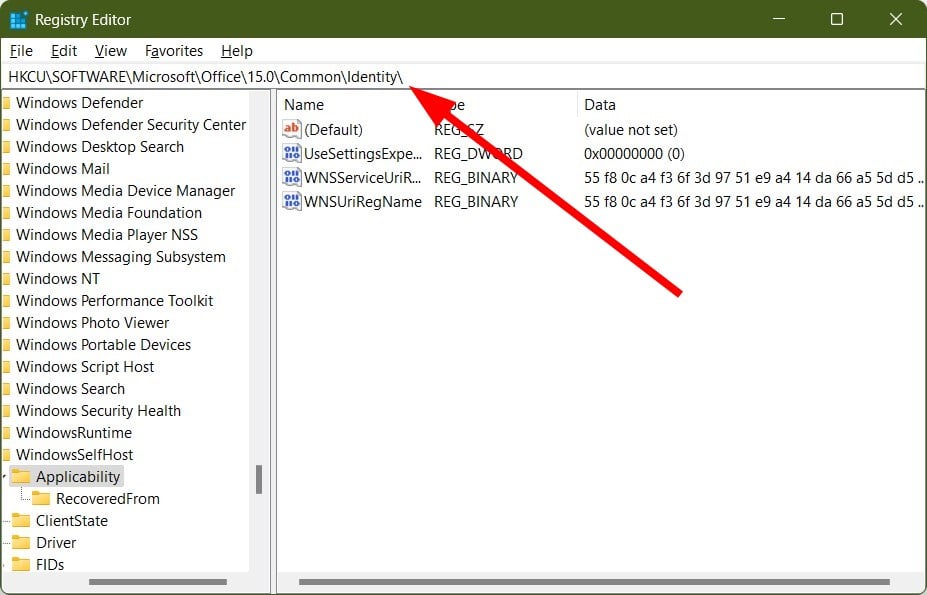Click REG_BINARY type of WNSUriRegName row
Image resolution: width=927 pixels, height=595 pixels.
[476, 202]
